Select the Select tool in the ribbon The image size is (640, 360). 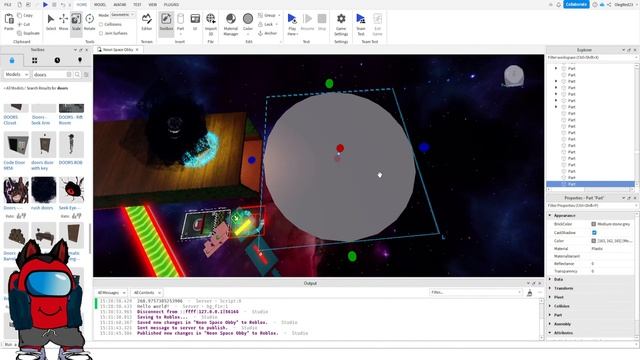tap(51, 22)
